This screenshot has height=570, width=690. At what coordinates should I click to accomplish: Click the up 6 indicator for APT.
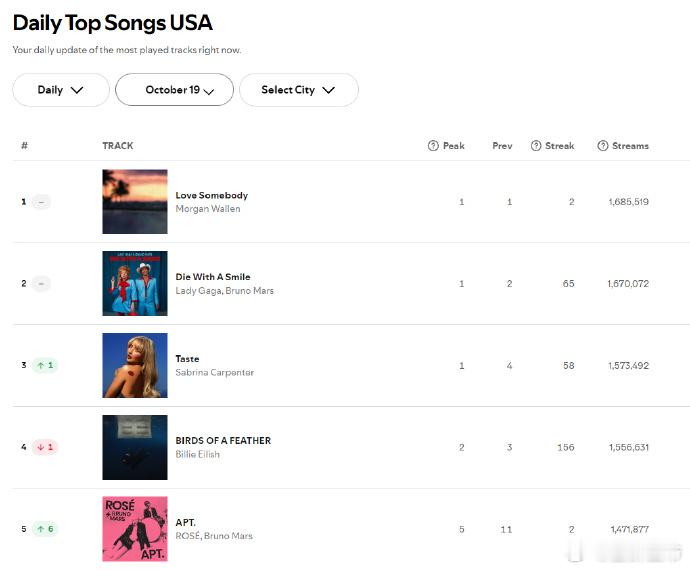[45, 529]
